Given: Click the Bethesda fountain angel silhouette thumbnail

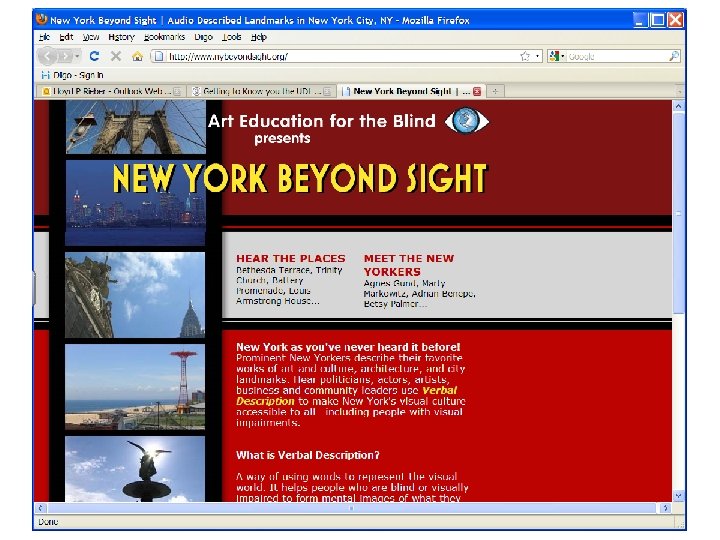Looking at the screenshot, I should coord(135,469).
